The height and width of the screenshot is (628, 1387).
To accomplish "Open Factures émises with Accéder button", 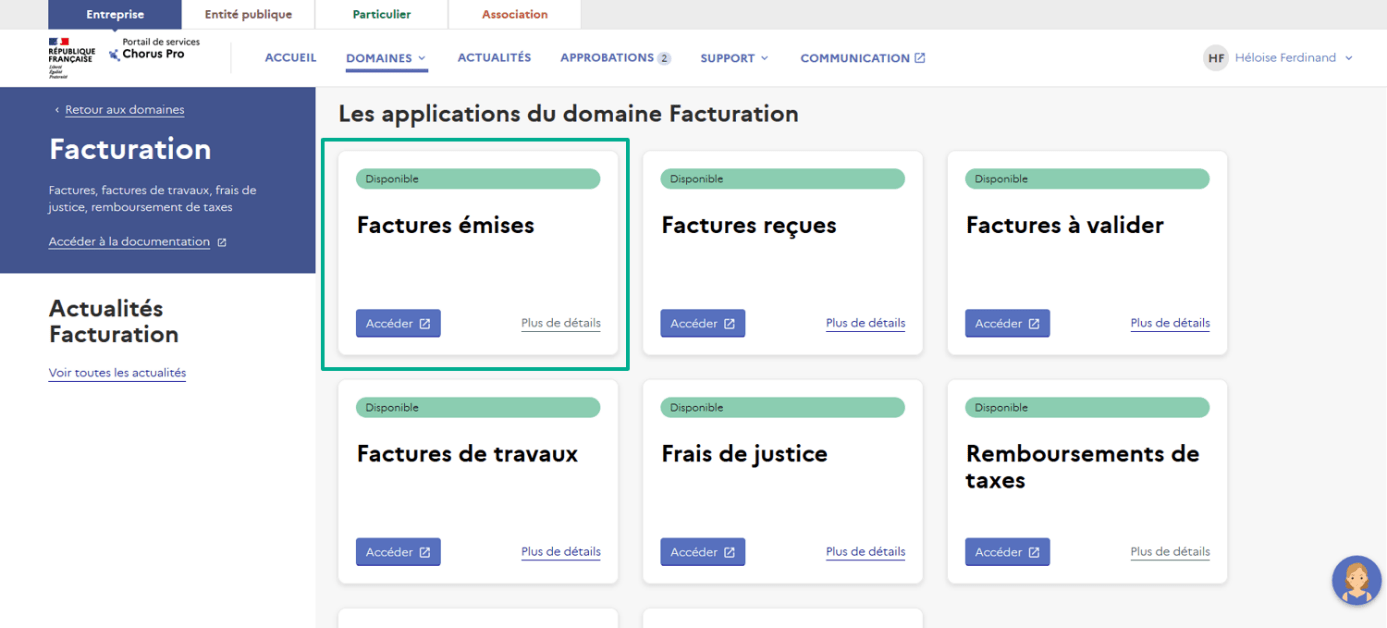I will (x=398, y=324).
